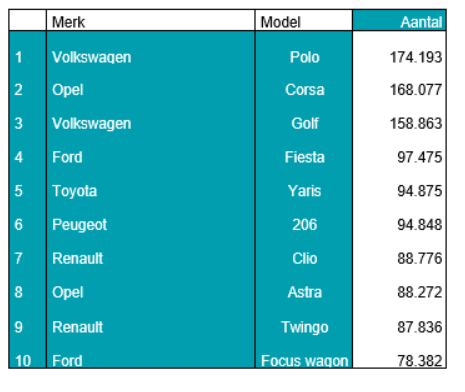The image size is (465, 392).
Task: Select the Corsa model cell
Action: [x=304, y=90]
